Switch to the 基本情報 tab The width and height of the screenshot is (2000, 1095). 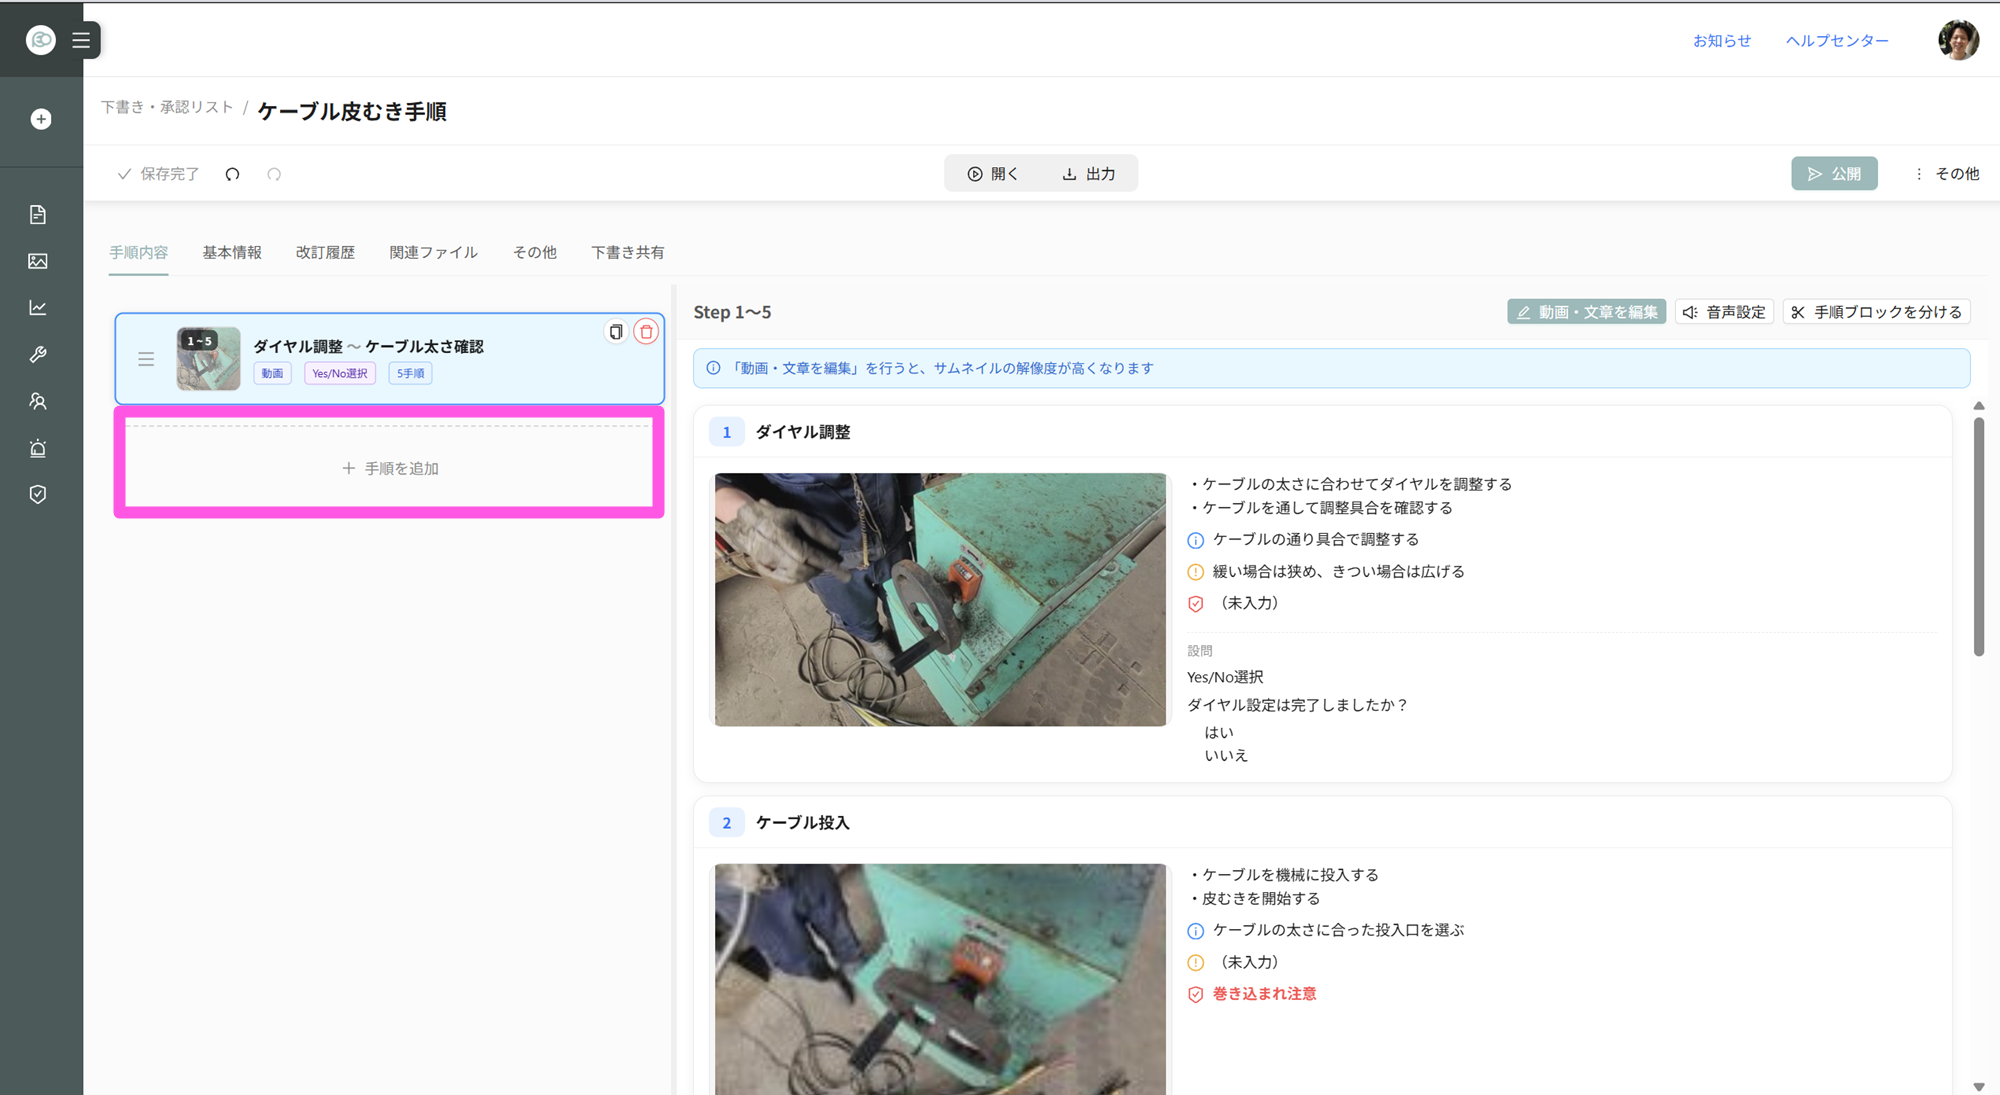[x=232, y=252]
